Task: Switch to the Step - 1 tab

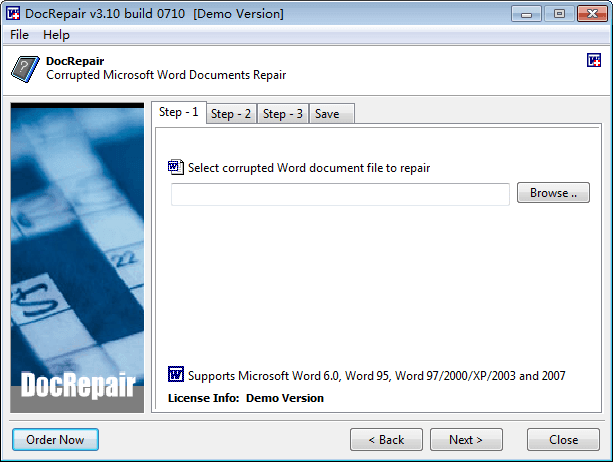Action: (179, 113)
